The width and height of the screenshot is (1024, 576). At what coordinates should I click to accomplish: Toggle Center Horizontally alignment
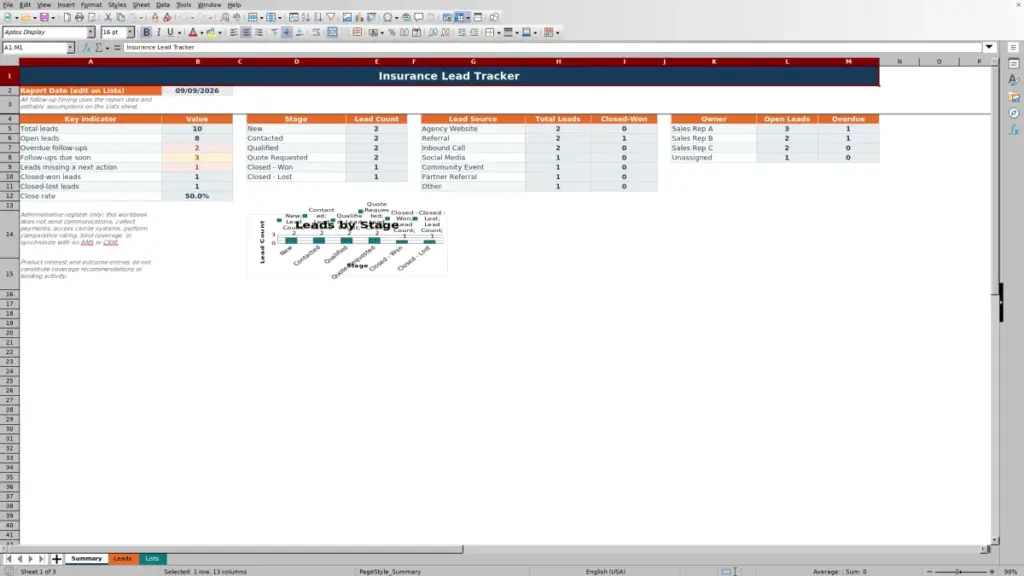(x=246, y=33)
